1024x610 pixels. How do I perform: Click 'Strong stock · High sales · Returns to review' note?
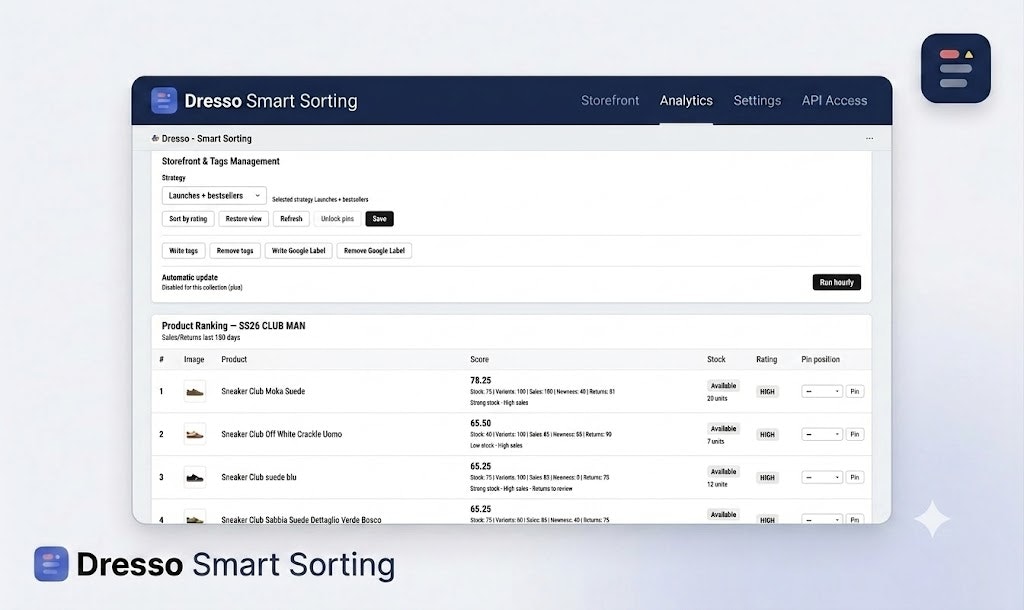[521, 489]
